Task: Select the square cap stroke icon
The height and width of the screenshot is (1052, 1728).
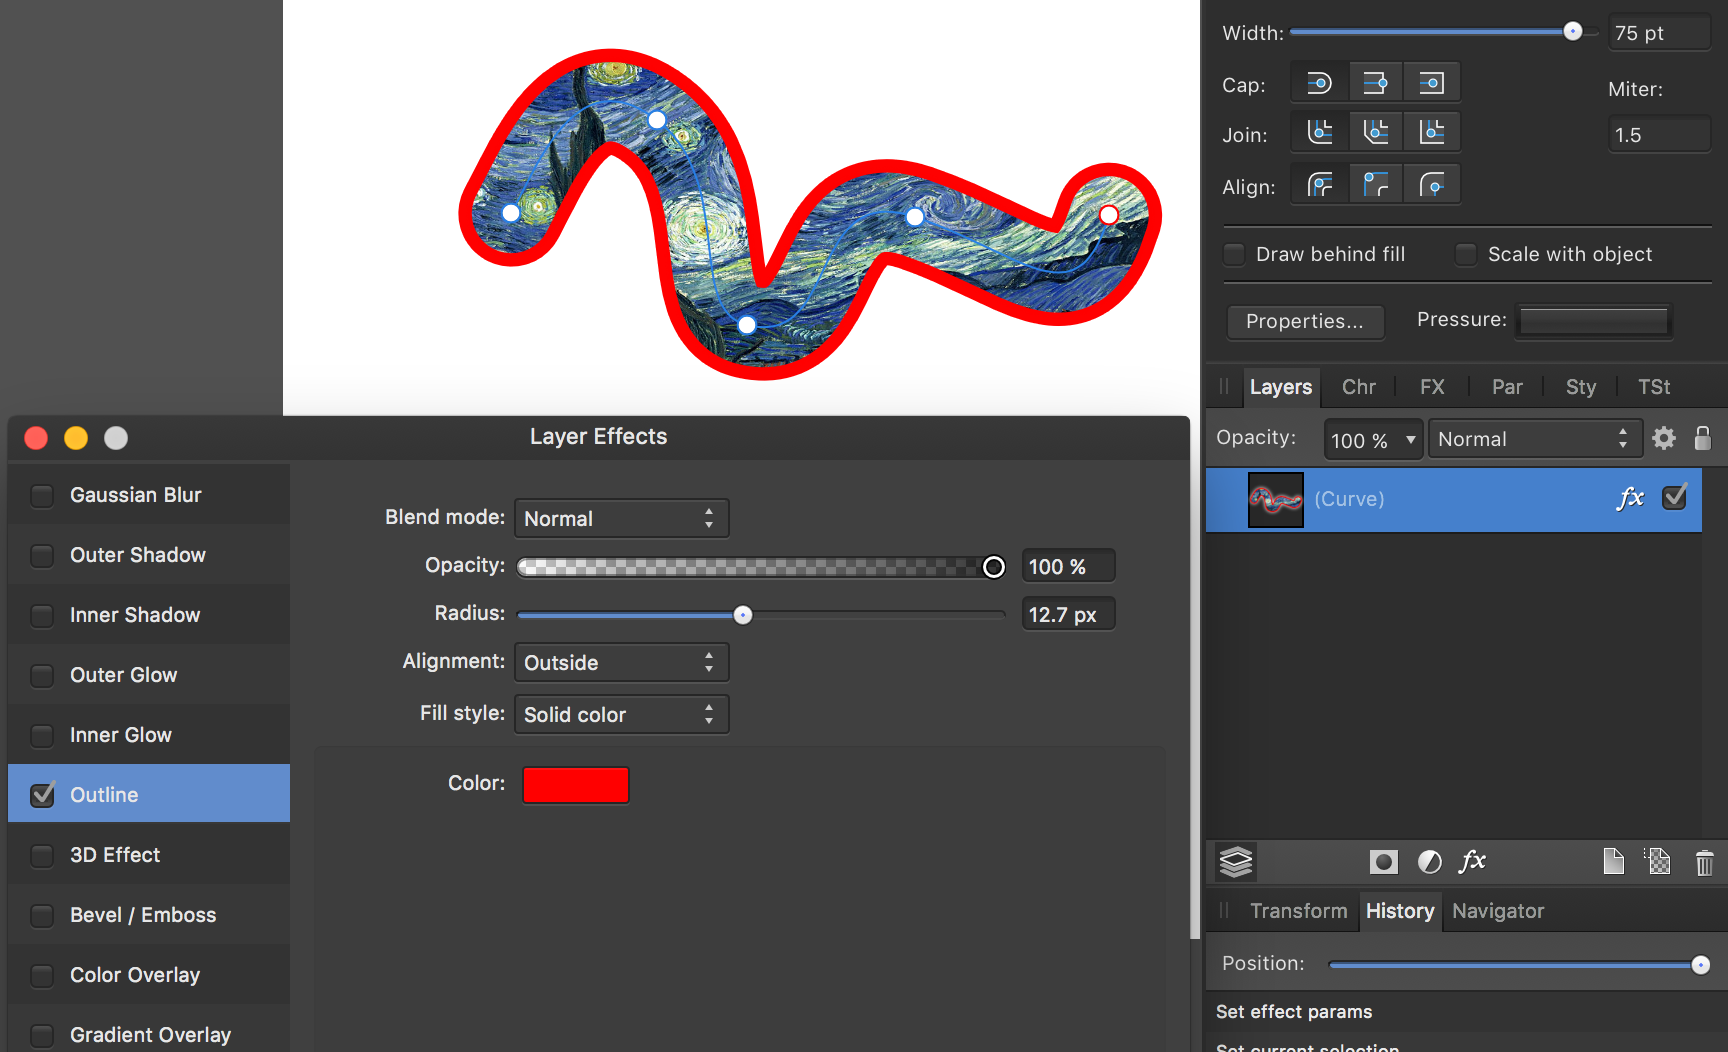Action: click(x=1432, y=83)
